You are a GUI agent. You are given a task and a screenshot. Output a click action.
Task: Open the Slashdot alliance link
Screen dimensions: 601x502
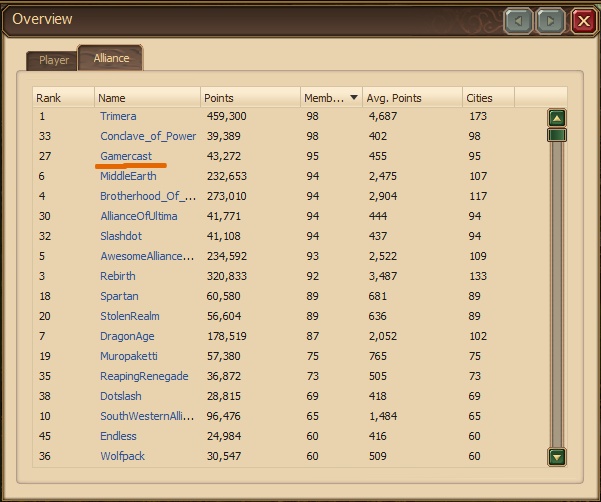point(121,236)
